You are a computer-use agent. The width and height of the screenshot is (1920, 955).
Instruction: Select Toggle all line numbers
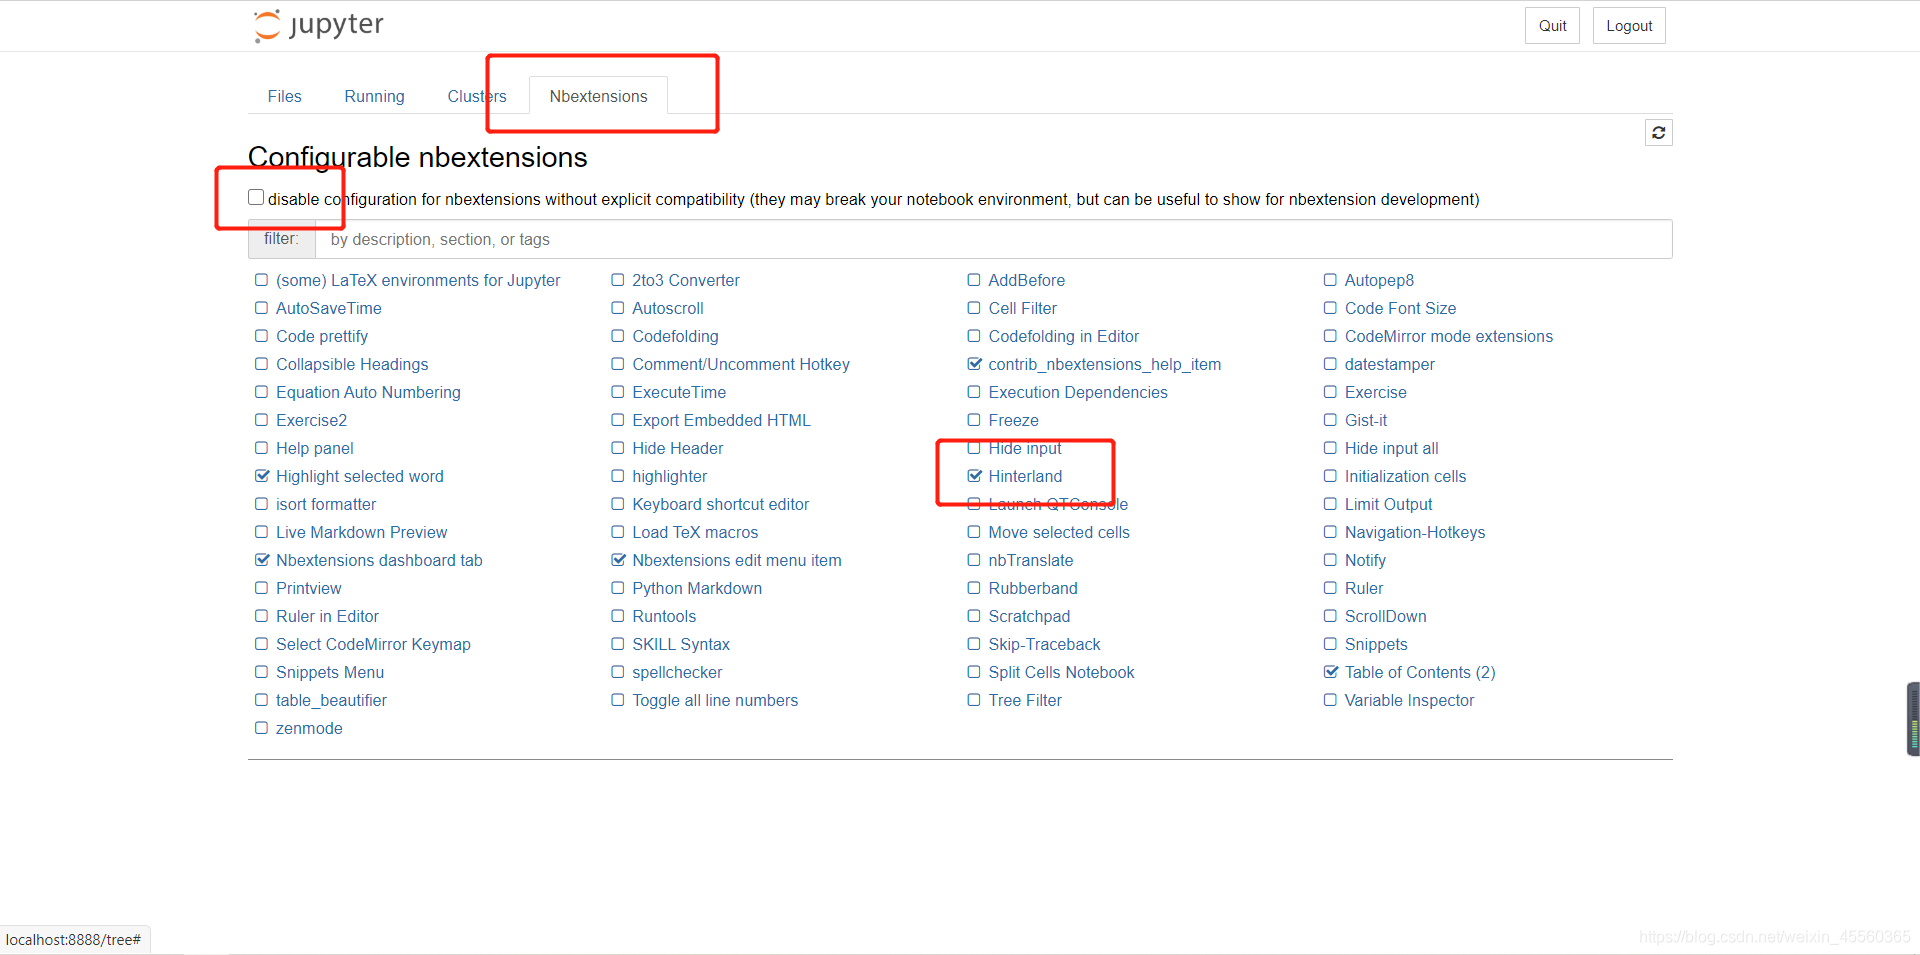click(x=715, y=700)
